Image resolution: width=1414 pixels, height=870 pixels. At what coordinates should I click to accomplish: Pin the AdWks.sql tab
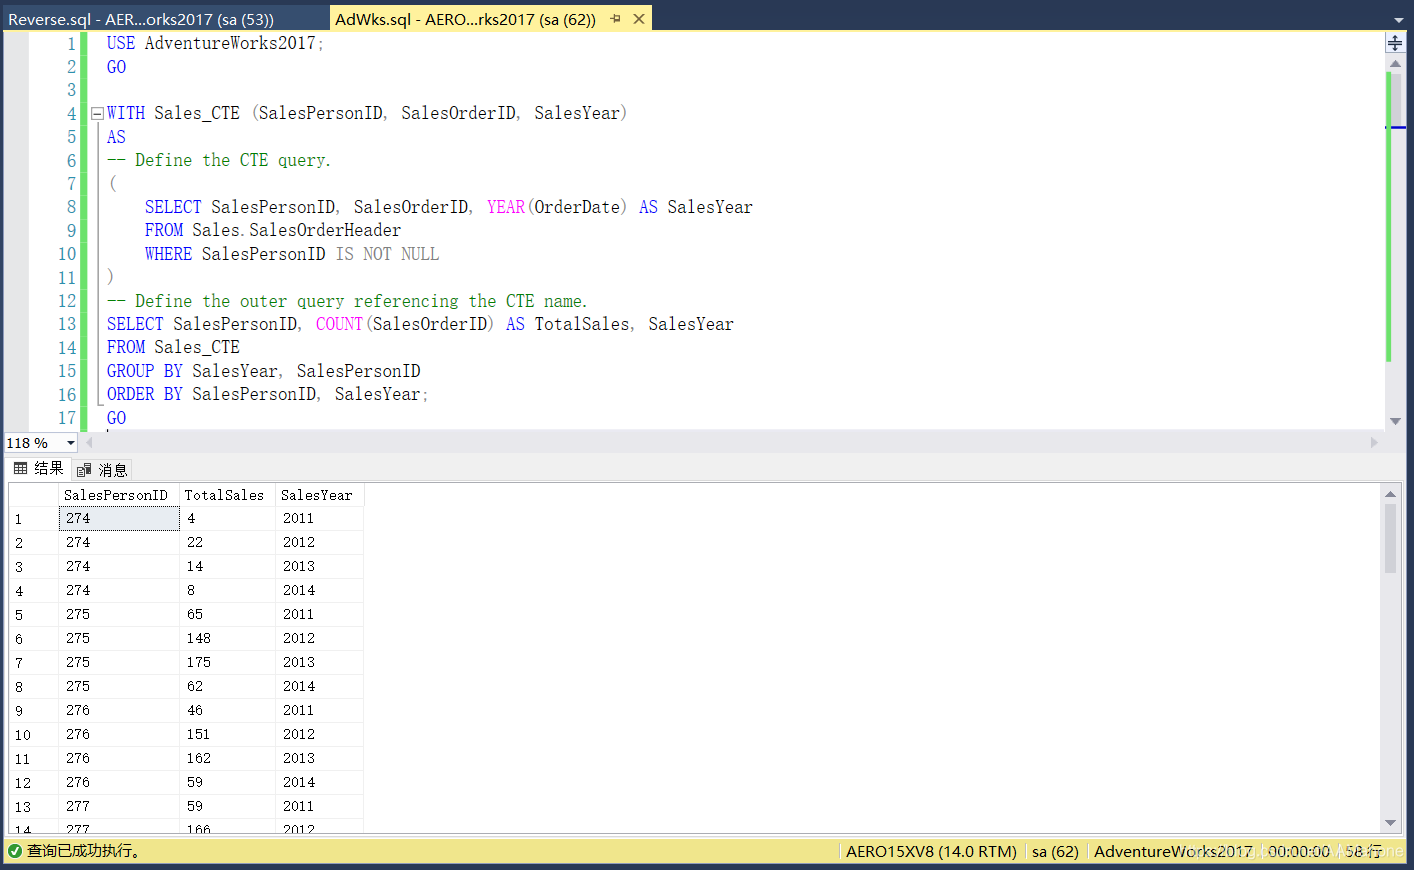pyautogui.click(x=616, y=19)
